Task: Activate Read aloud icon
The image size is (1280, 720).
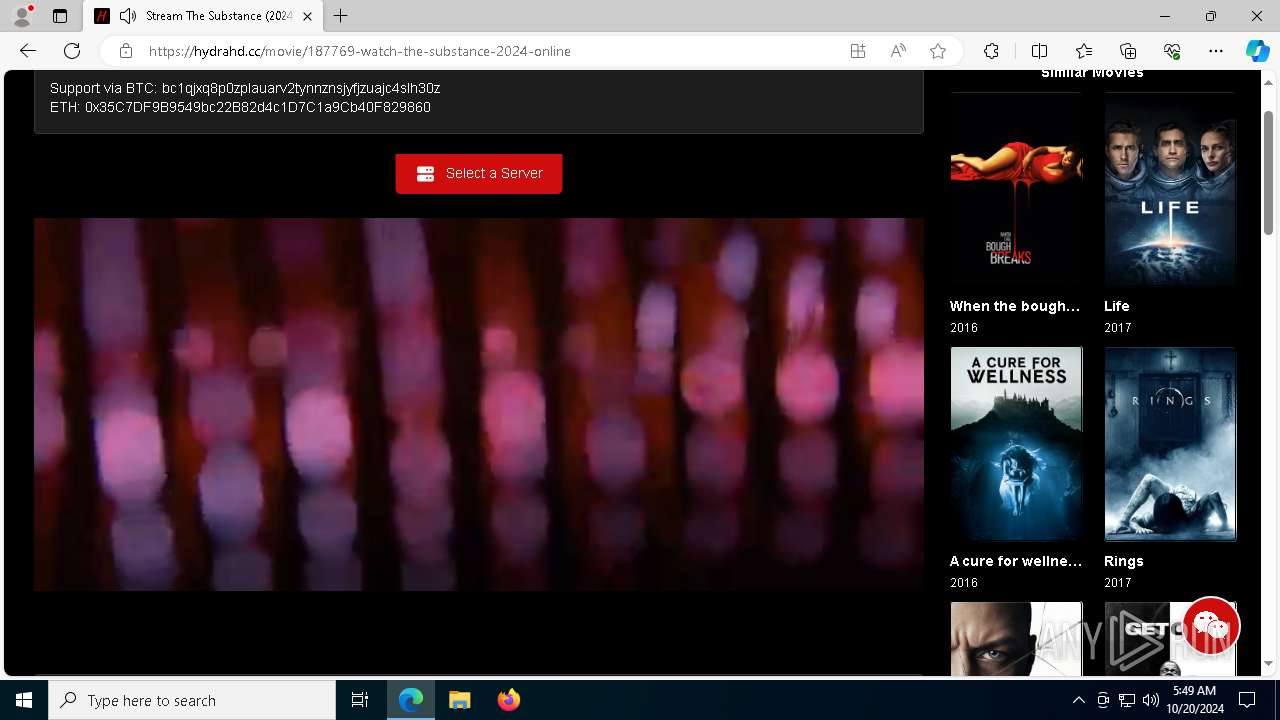Action: [x=898, y=51]
